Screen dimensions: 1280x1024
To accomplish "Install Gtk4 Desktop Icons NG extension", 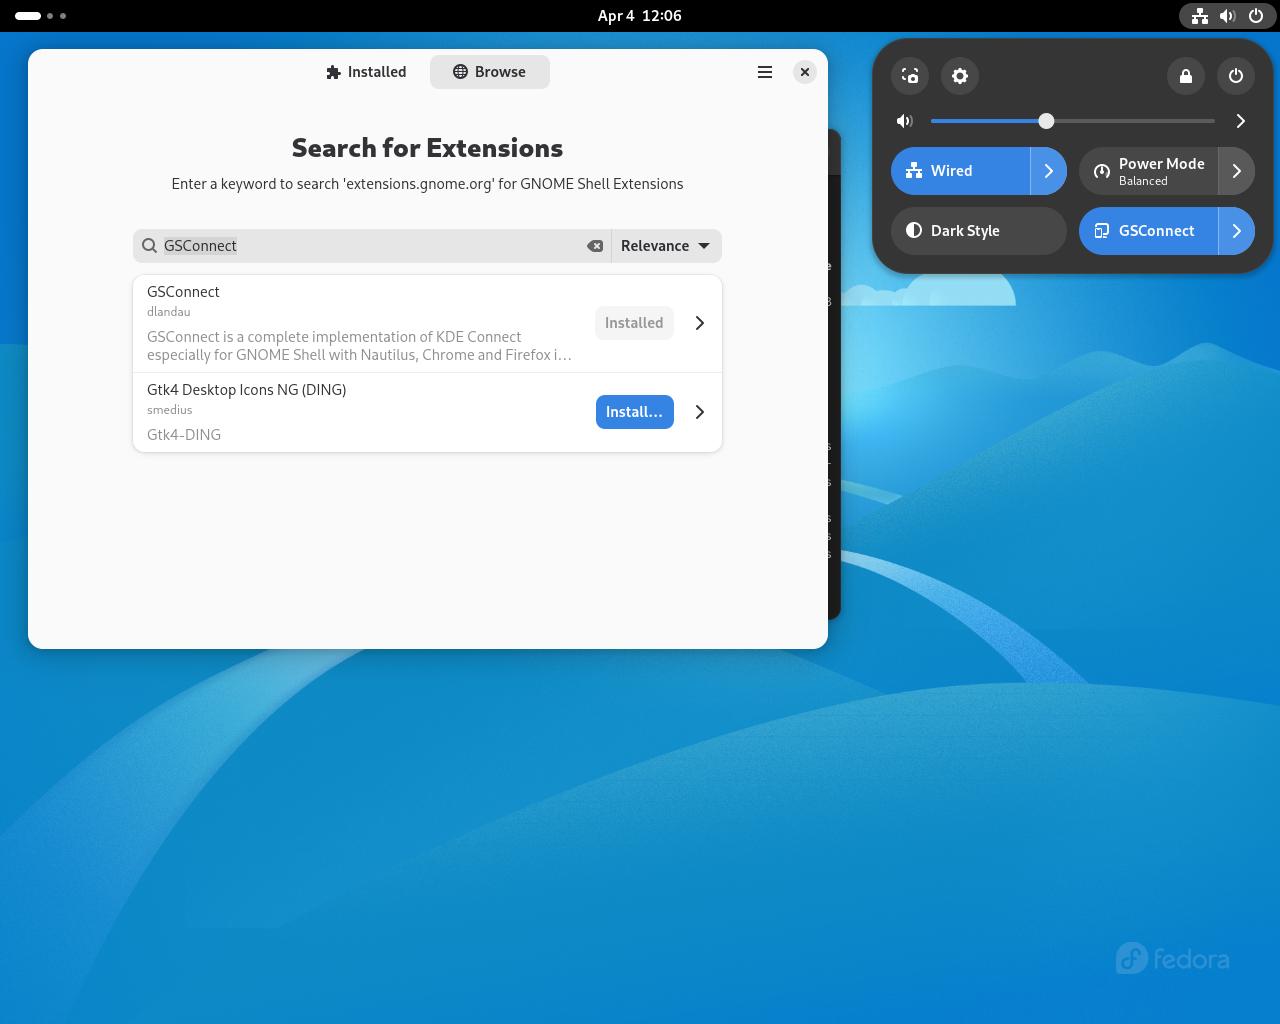I will 635,412.
